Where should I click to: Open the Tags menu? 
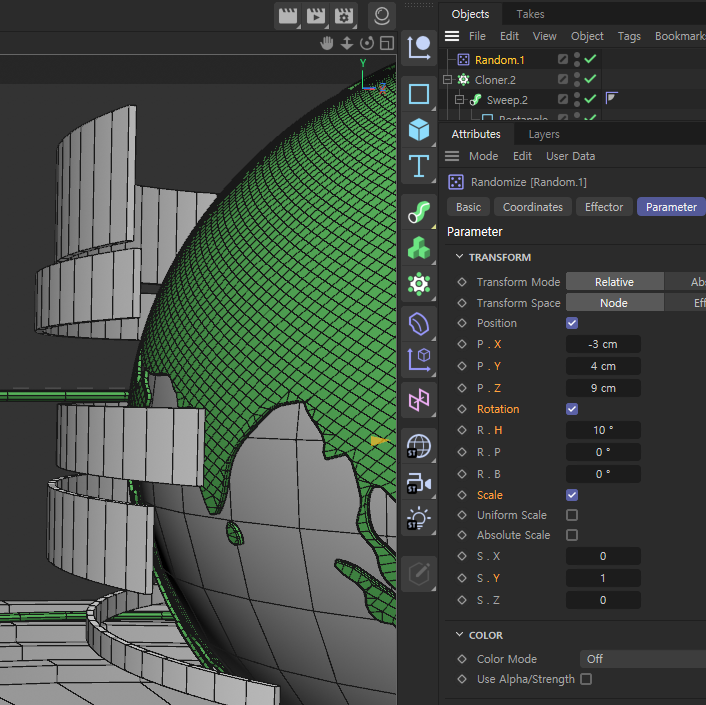(x=629, y=36)
